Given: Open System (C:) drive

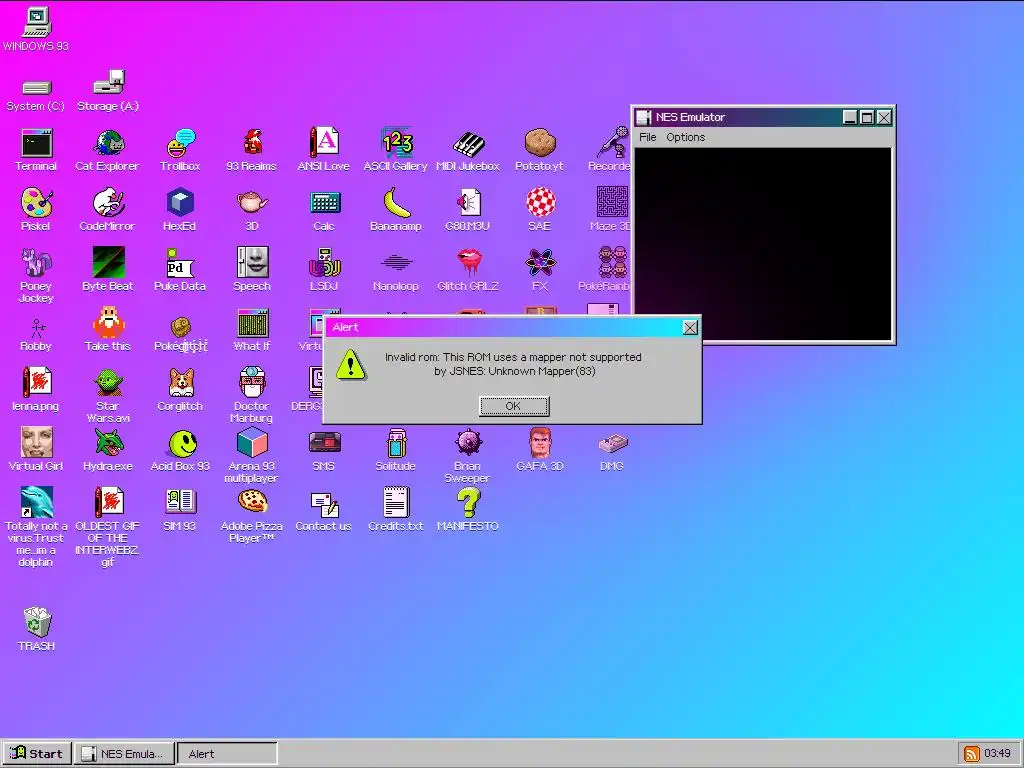Looking at the screenshot, I should pyautogui.click(x=36, y=88).
